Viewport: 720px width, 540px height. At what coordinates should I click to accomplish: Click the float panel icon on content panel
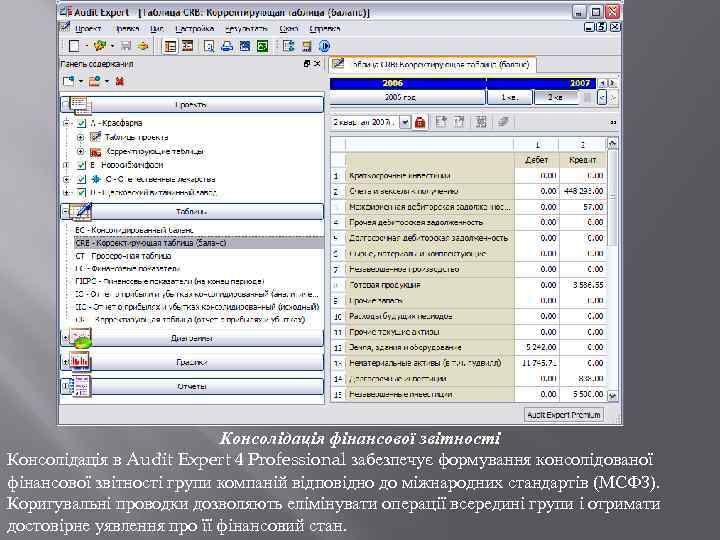[307, 64]
